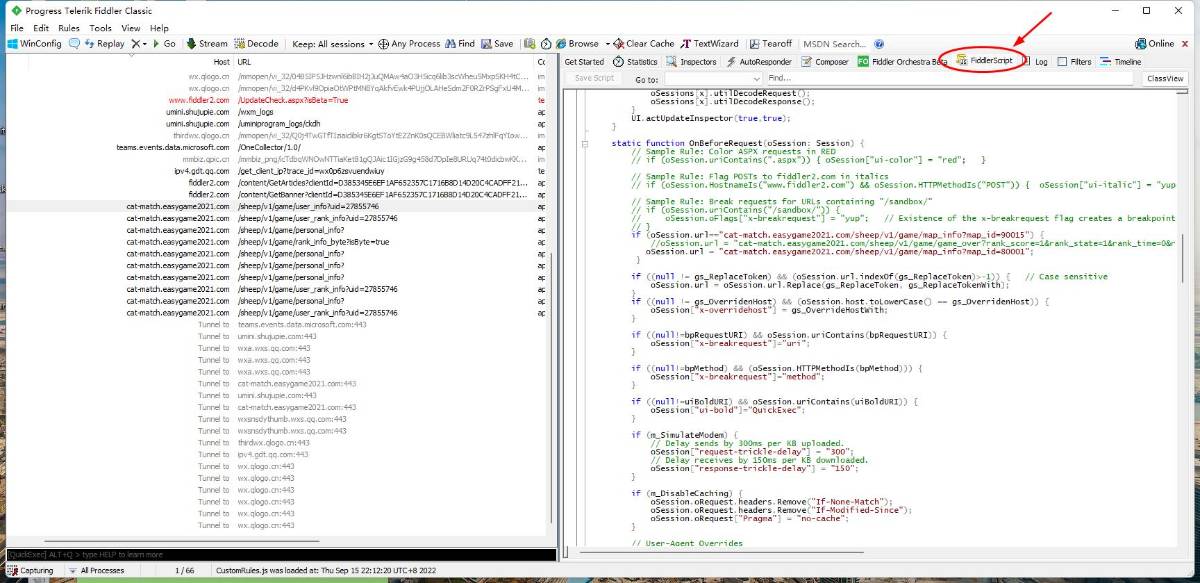
Task: Open Browse dropdown arrow
Action: pos(606,44)
